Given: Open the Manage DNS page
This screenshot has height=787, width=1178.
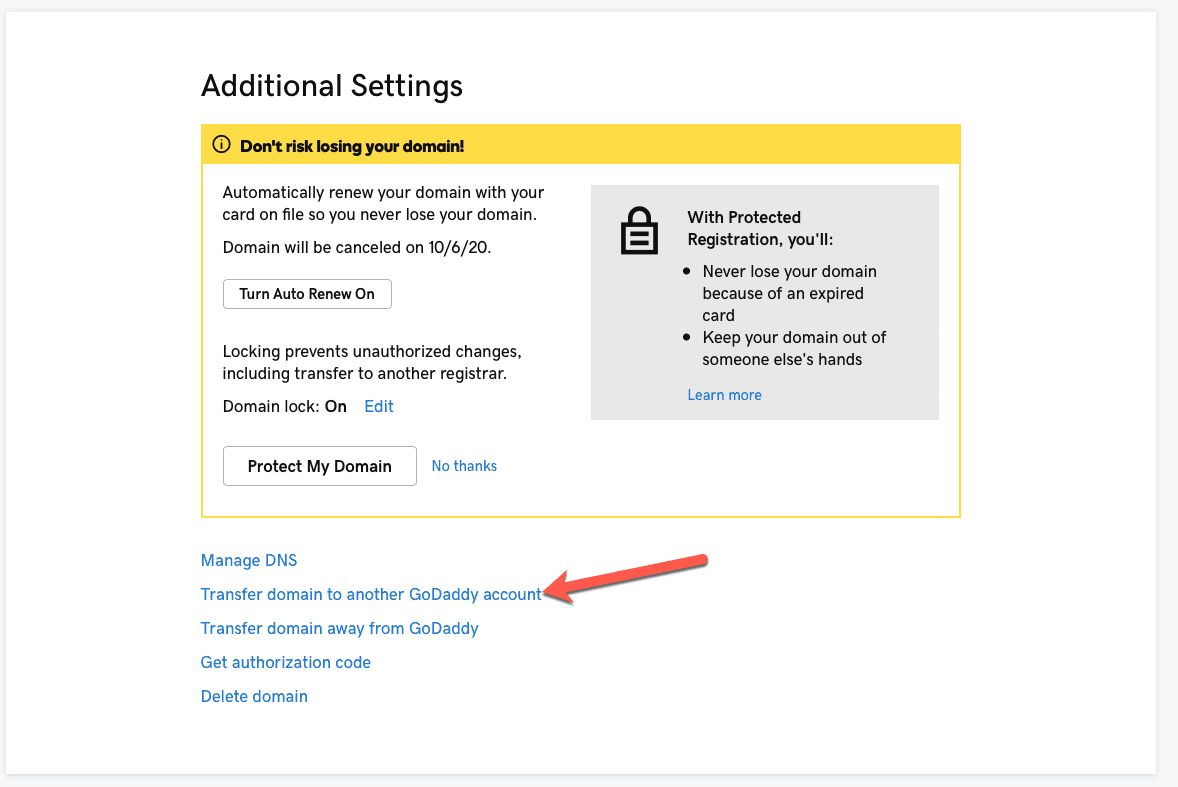Looking at the screenshot, I should point(248,560).
